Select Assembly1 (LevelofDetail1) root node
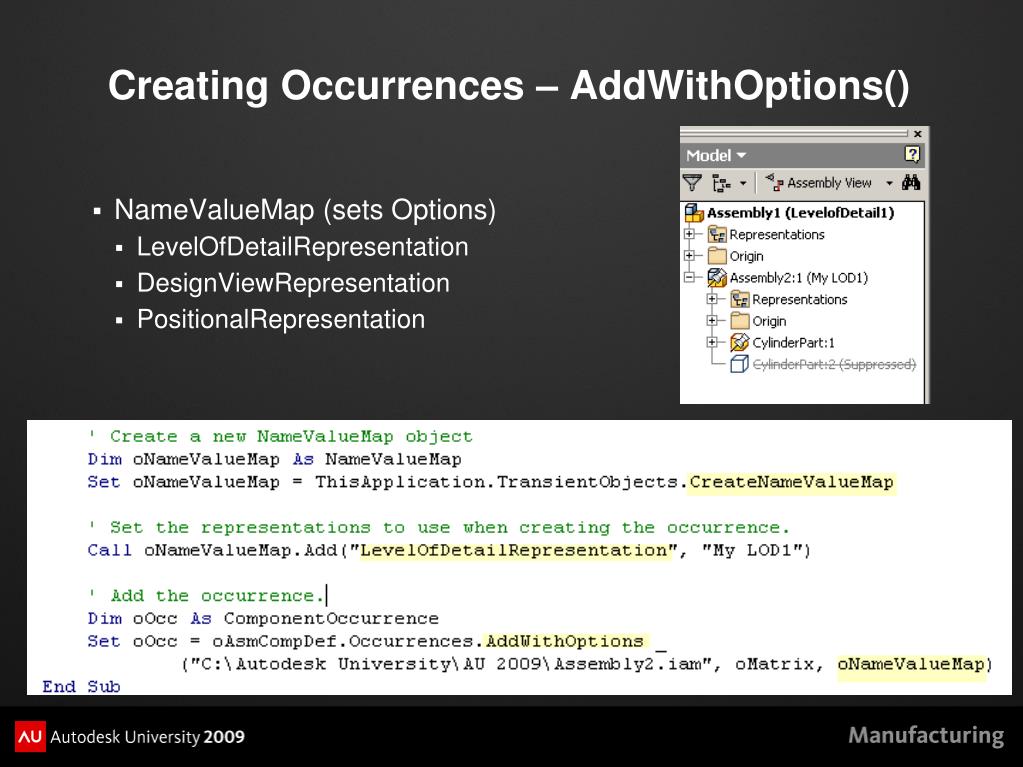 pyautogui.click(x=801, y=213)
